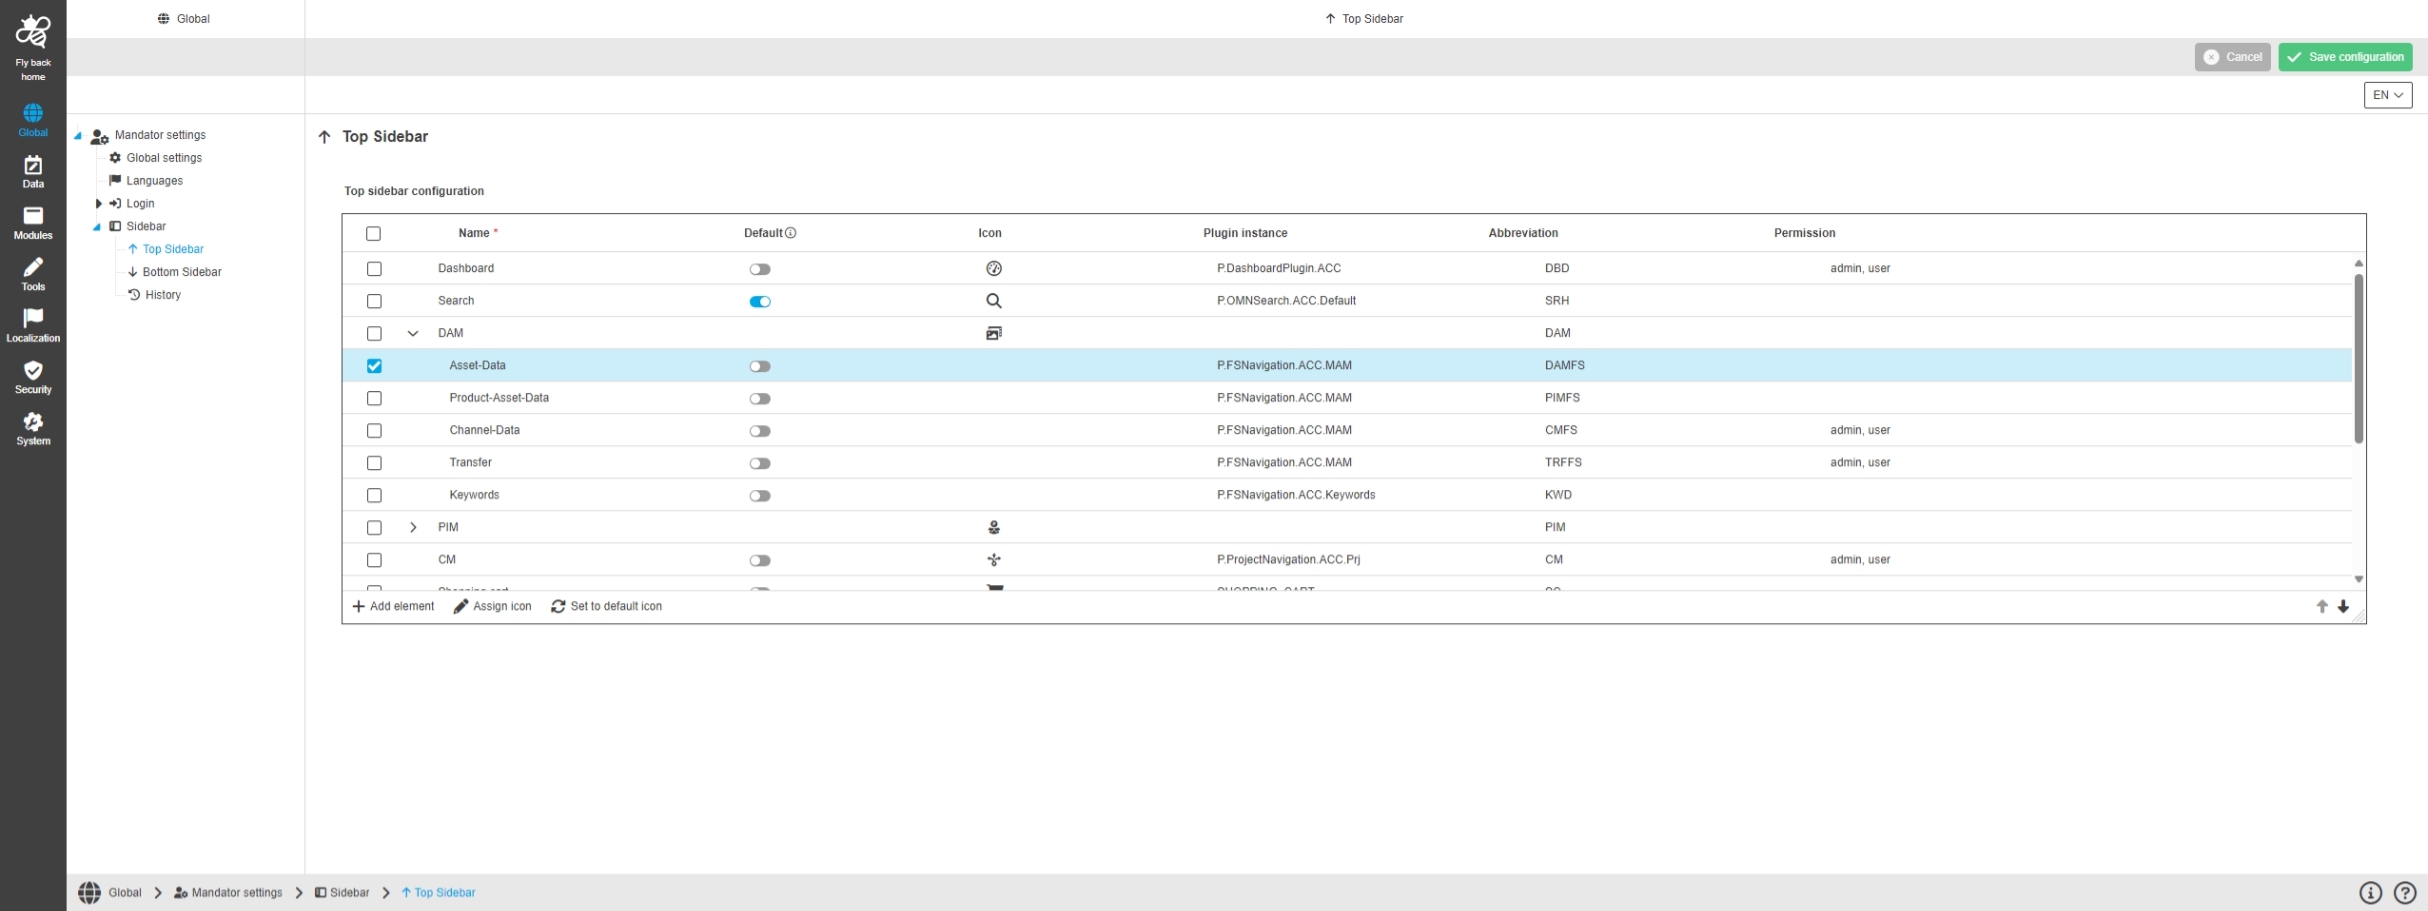Image resolution: width=2428 pixels, height=911 pixels.
Task: Select Bottom Sidebar in the tree
Action: click(181, 272)
